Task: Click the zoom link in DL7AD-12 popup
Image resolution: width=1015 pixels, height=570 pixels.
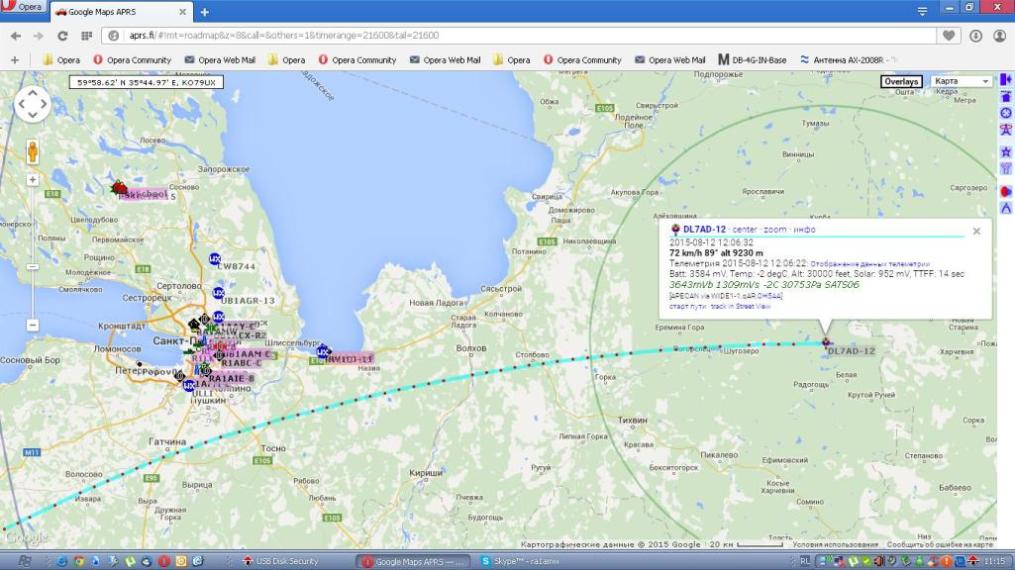Action: coord(774,230)
